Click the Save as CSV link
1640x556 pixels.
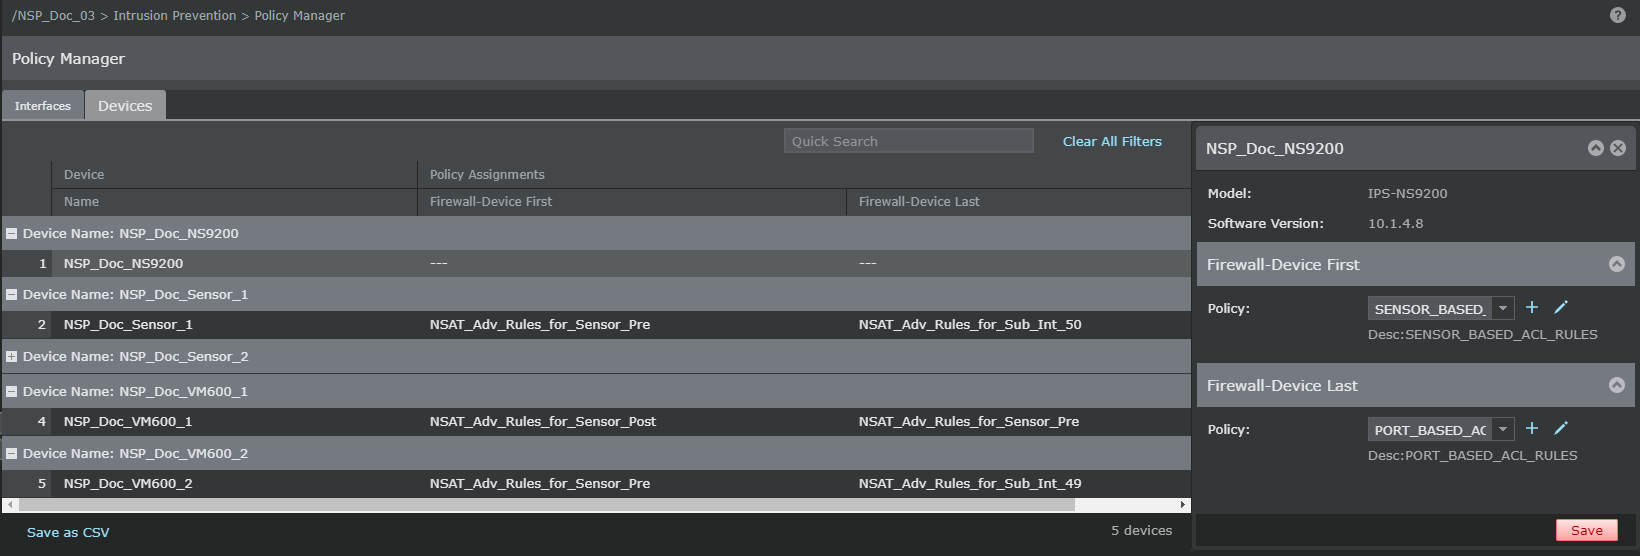coord(68,532)
